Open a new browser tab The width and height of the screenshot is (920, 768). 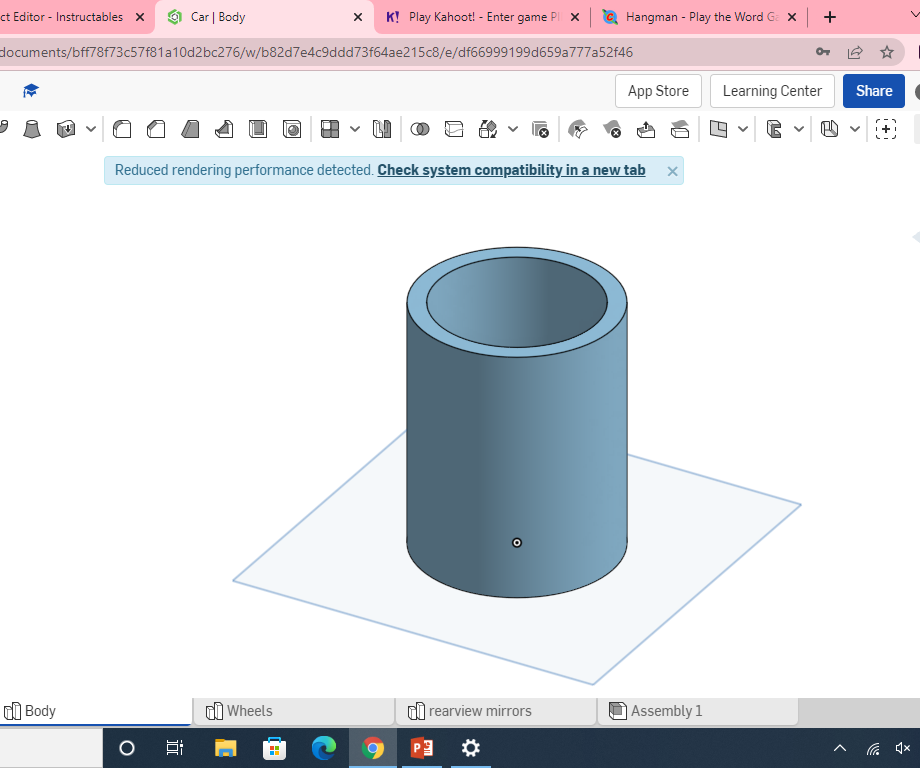click(830, 17)
